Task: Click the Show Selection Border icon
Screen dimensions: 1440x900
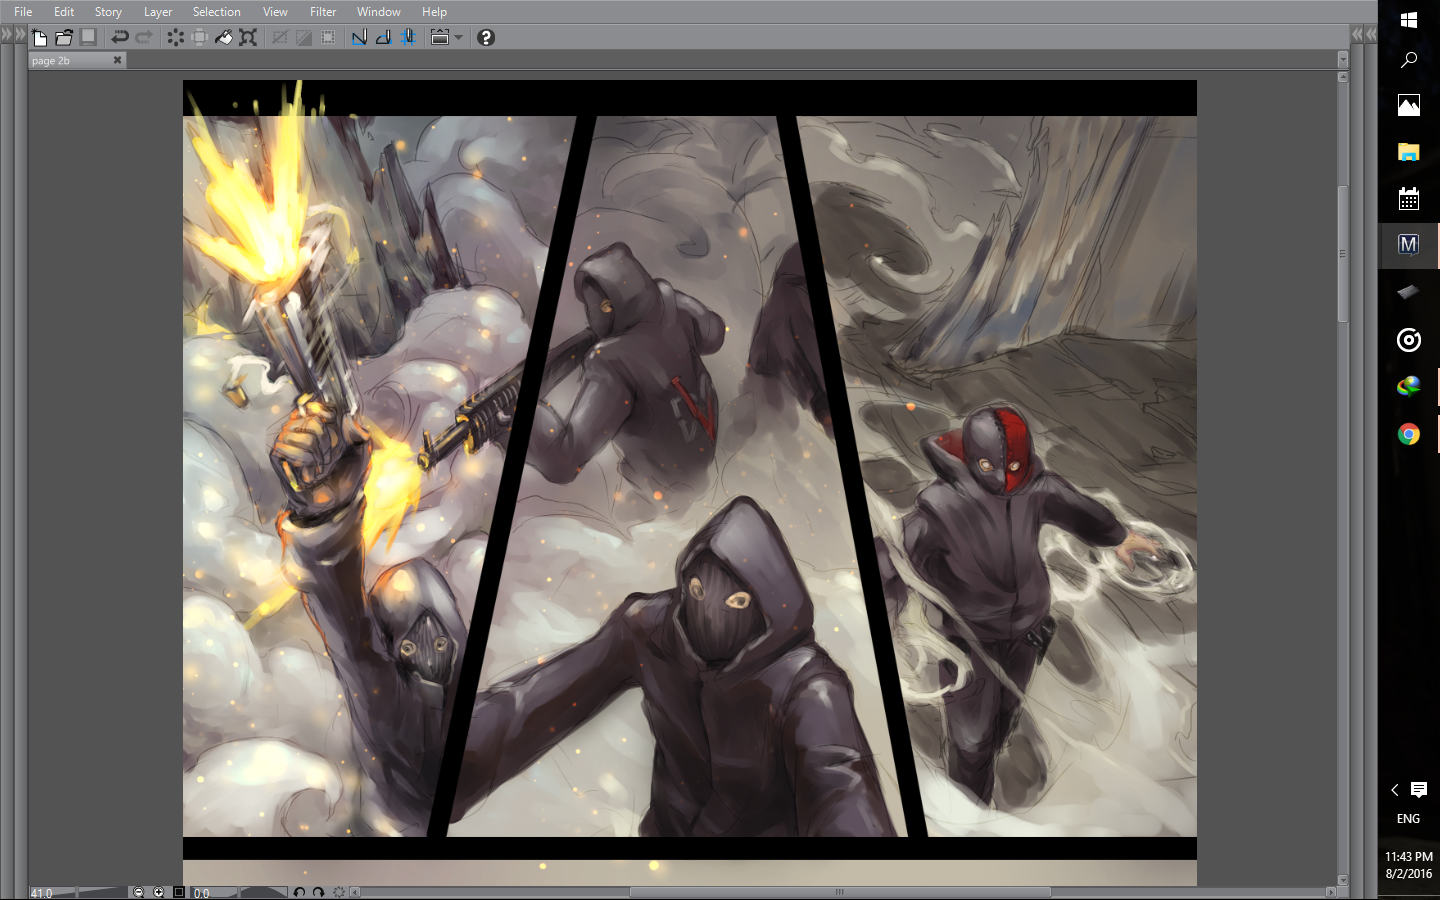Action: tap(328, 38)
